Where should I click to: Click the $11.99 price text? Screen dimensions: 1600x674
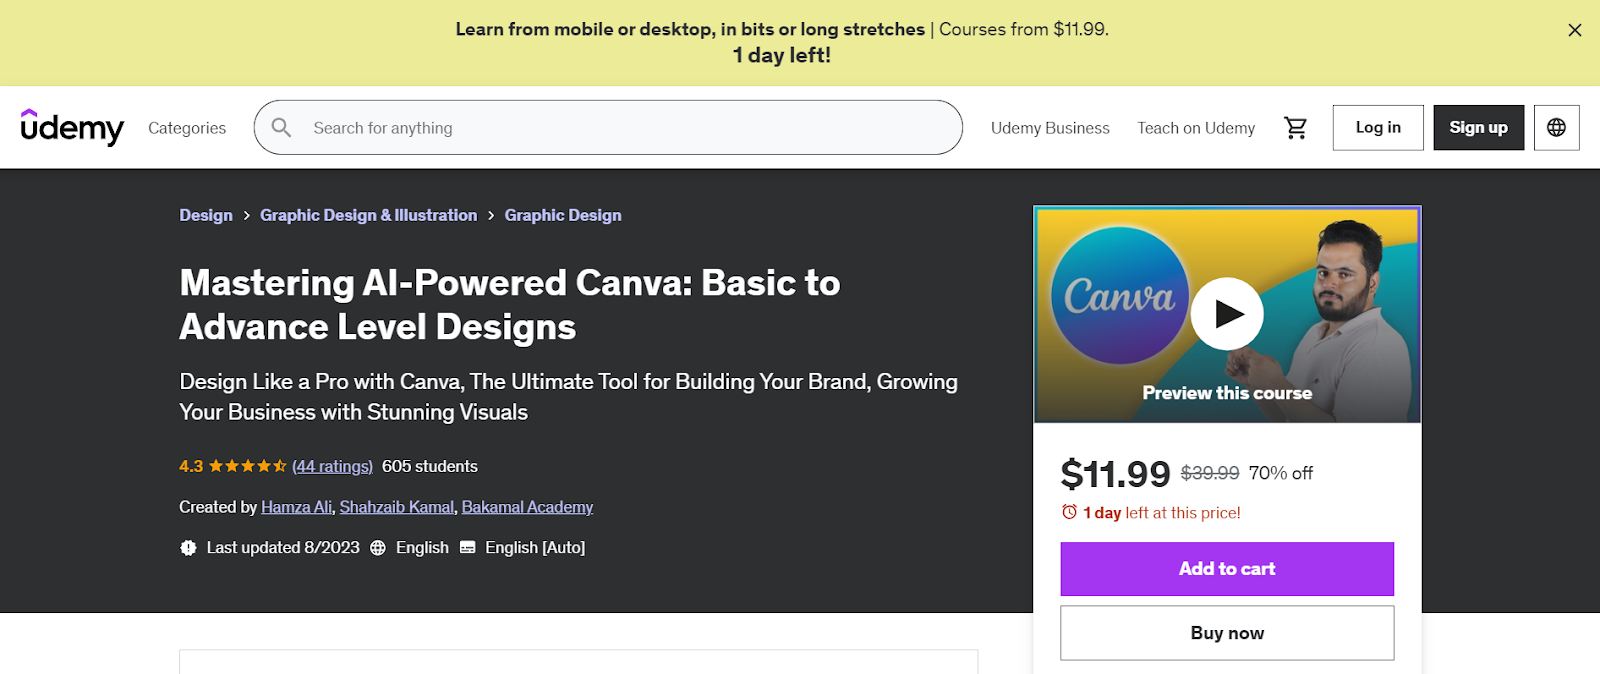click(x=1115, y=474)
